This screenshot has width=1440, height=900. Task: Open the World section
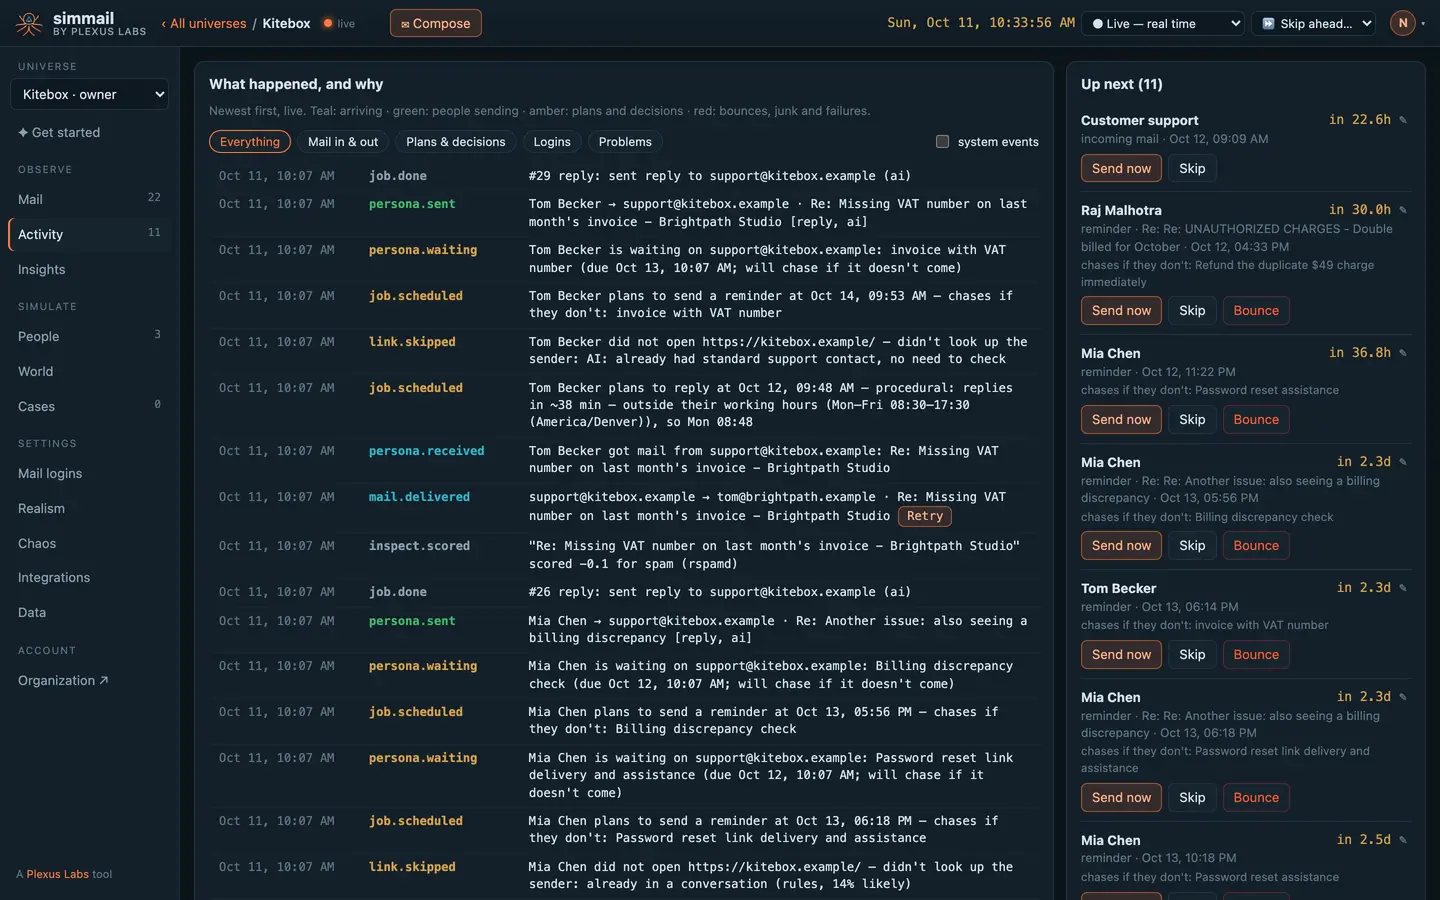point(89,371)
